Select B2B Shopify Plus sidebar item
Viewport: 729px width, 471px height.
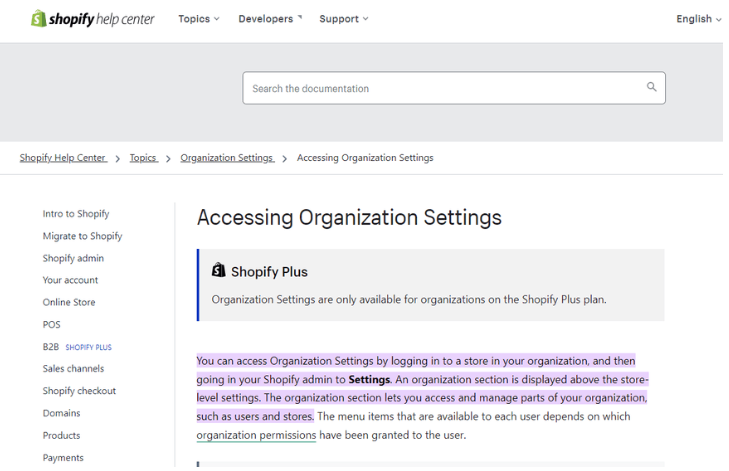pos(76,347)
